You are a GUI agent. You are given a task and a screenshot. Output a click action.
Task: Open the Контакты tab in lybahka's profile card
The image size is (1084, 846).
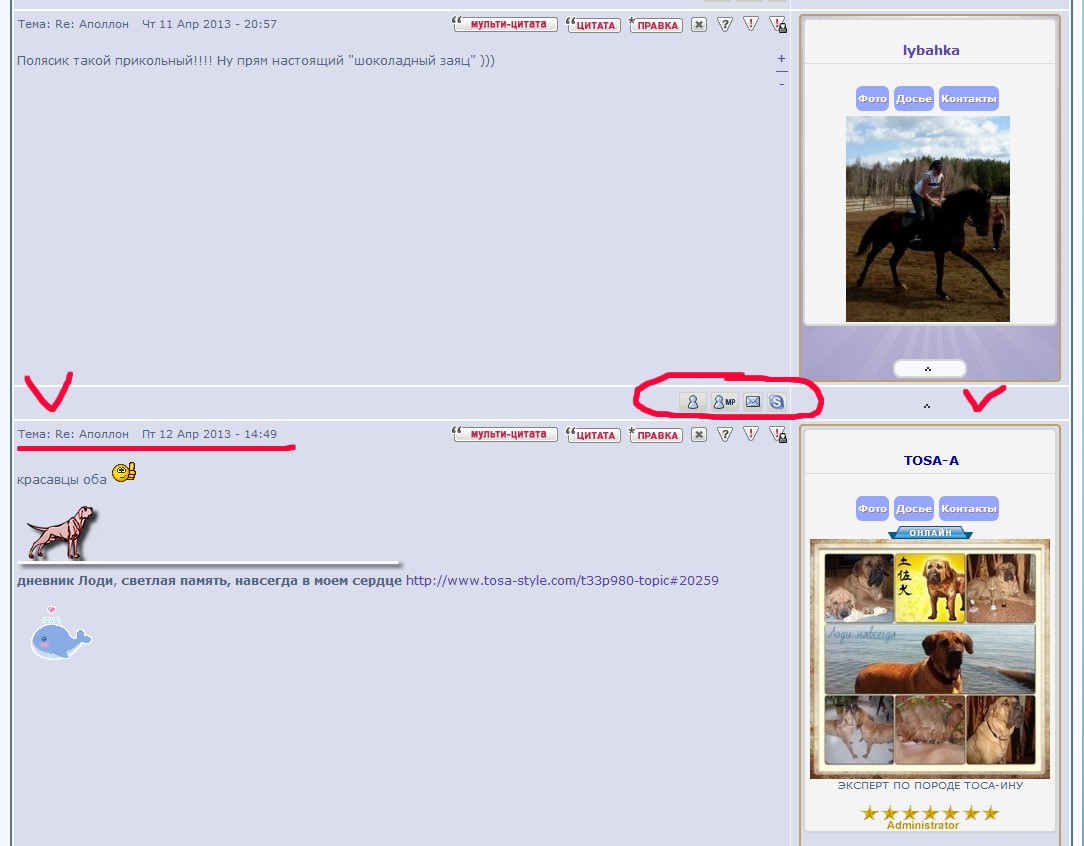coord(969,98)
